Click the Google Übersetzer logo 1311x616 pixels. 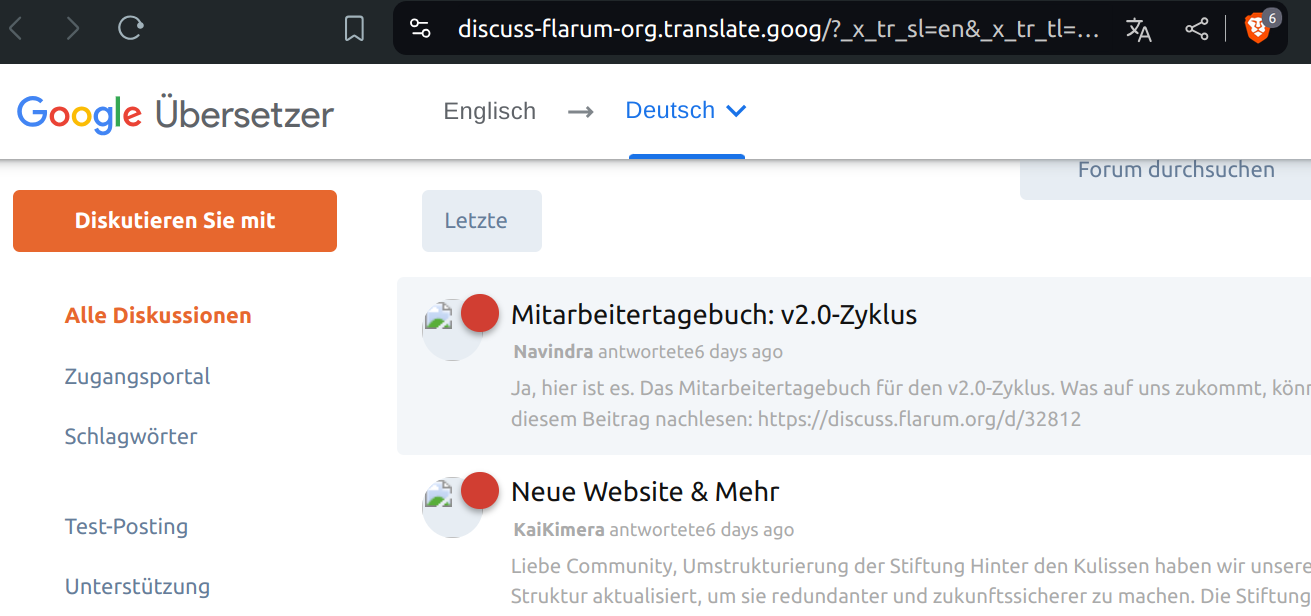pyautogui.click(x=175, y=114)
